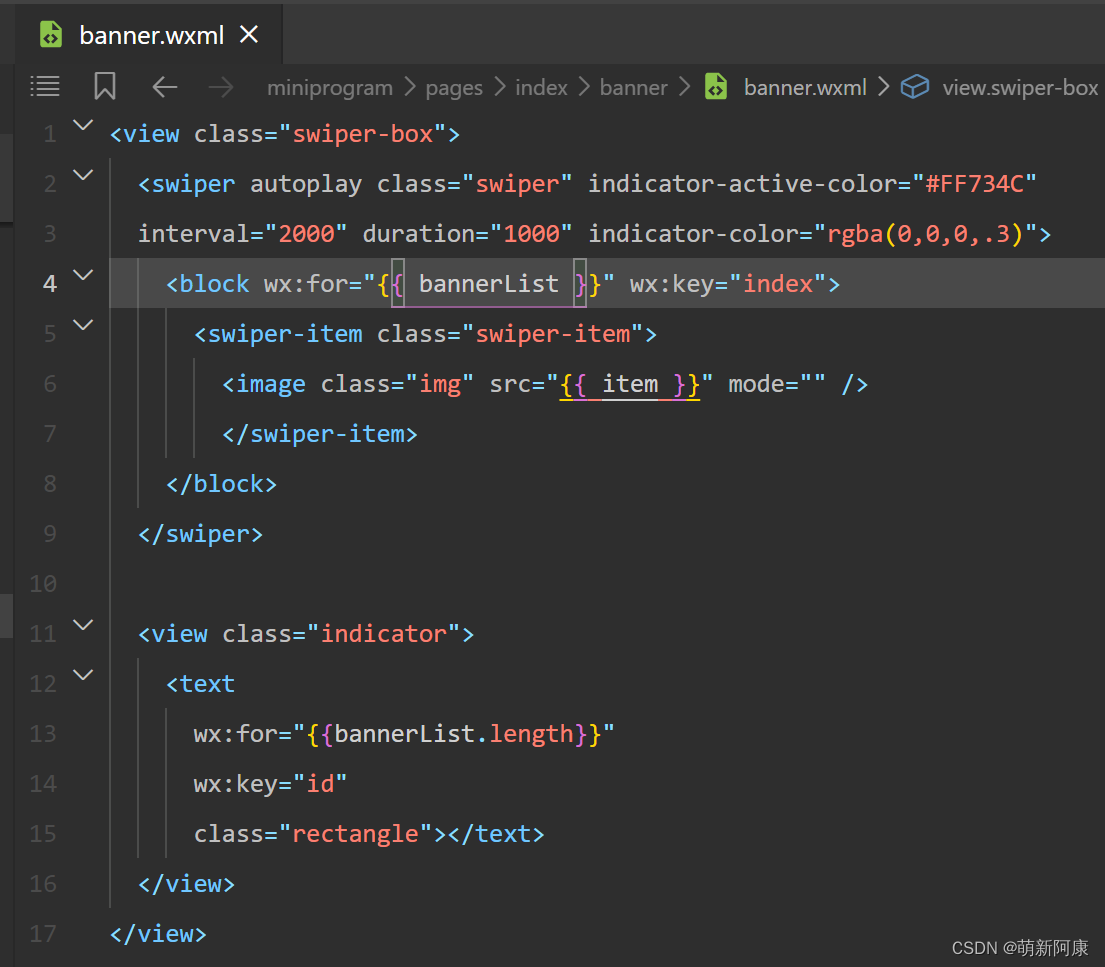Image resolution: width=1105 pixels, height=967 pixels.
Task: Click the file icon on banner.wxml tab
Action: click(51, 34)
